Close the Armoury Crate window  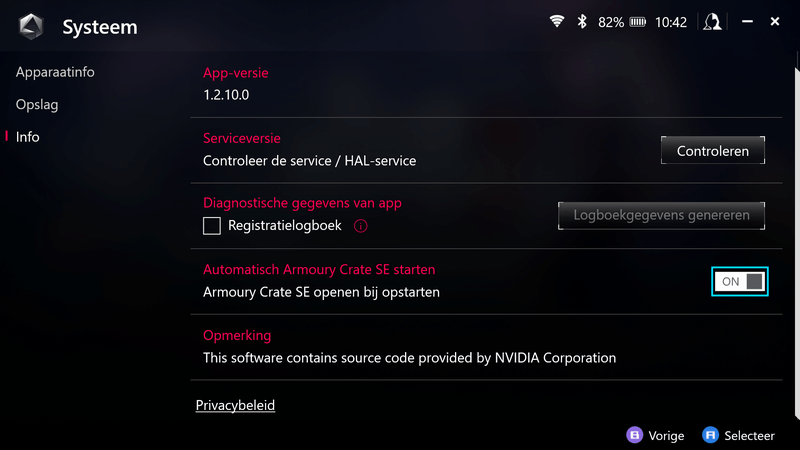coord(775,22)
